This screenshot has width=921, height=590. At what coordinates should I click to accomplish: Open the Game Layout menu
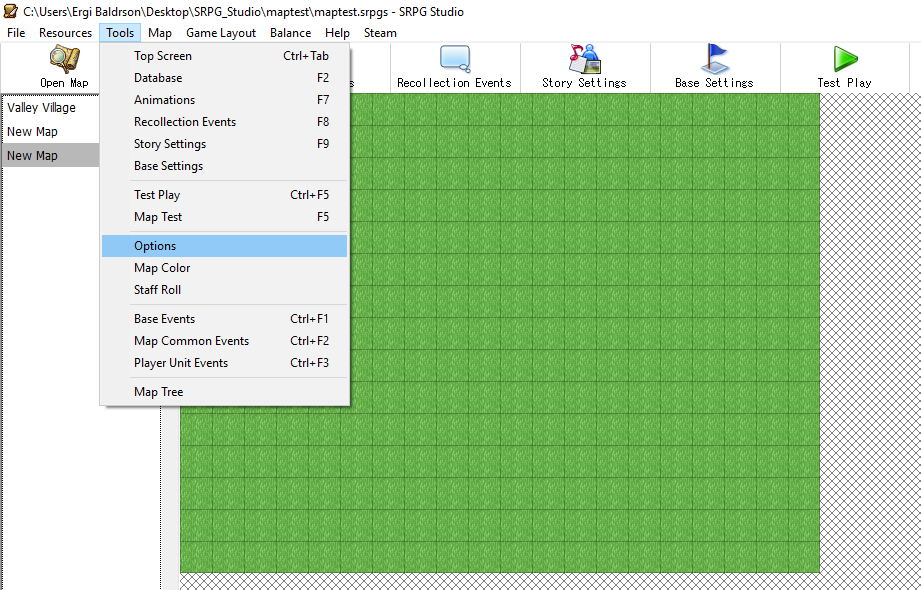[220, 32]
